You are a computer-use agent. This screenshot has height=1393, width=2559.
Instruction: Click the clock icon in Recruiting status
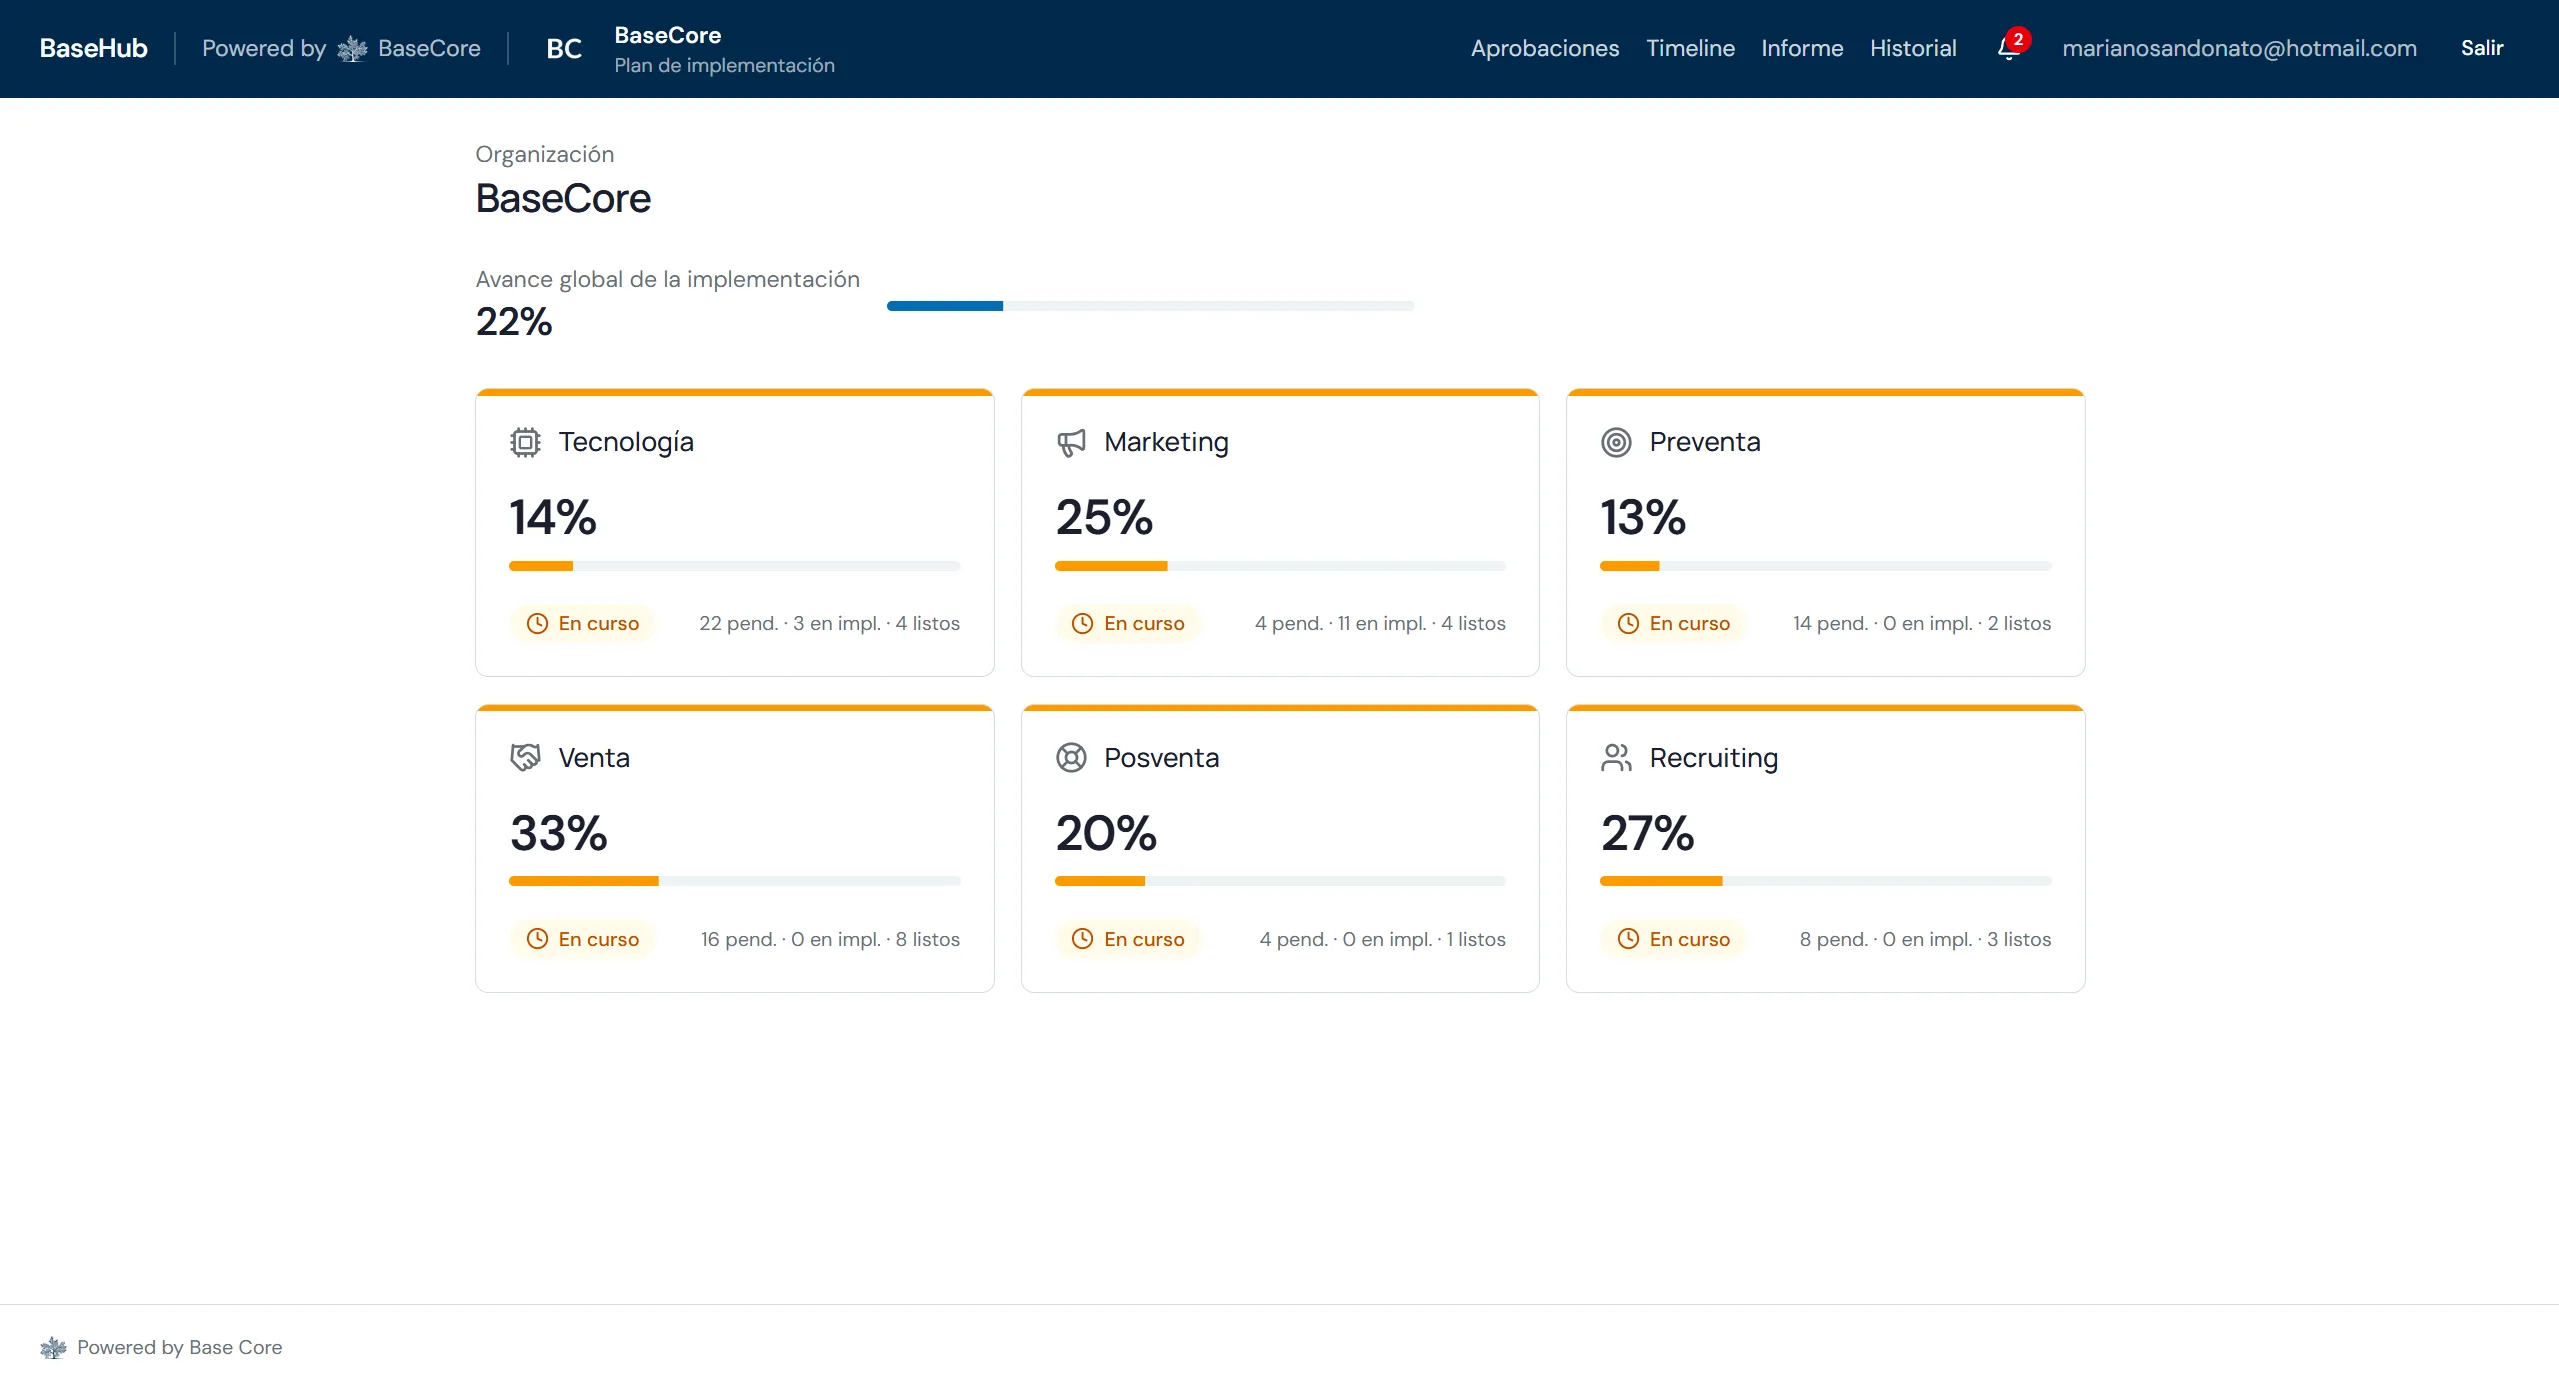(1628, 939)
